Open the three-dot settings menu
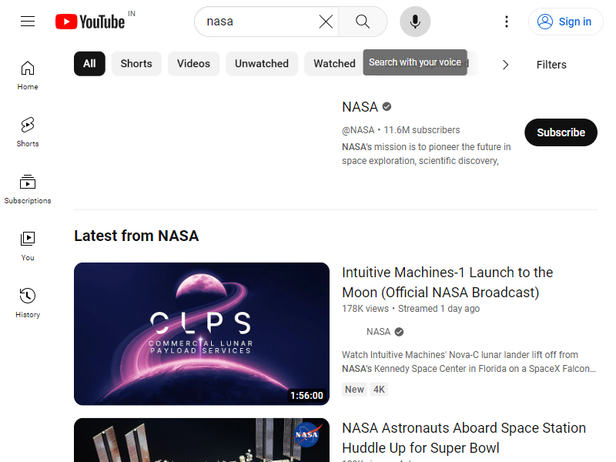This screenshot has width=616, height=462. coord(506,22)
